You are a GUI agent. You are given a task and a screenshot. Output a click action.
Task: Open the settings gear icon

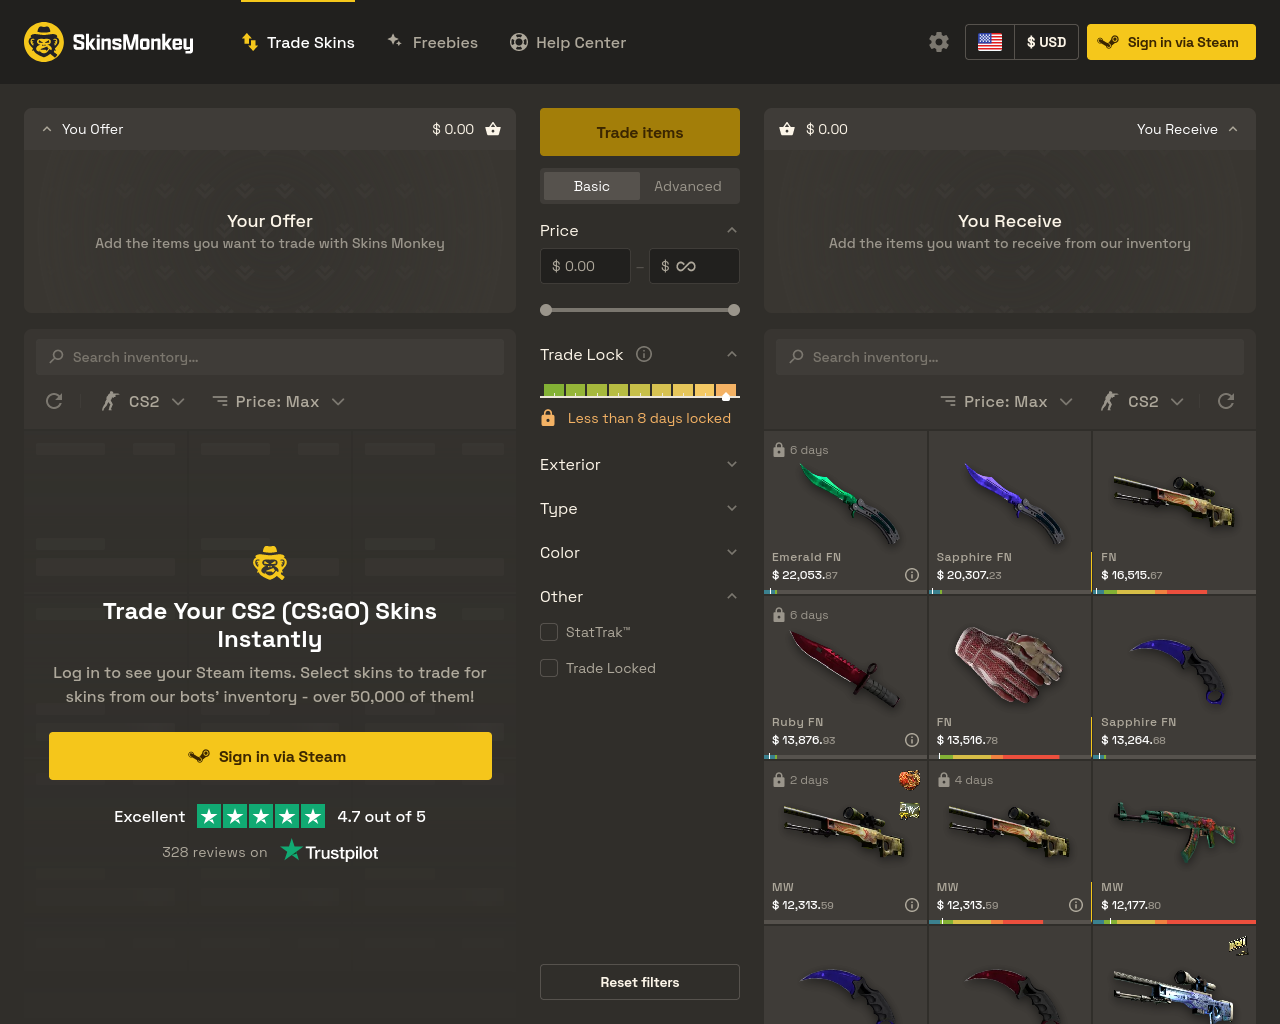coord(938,42)
